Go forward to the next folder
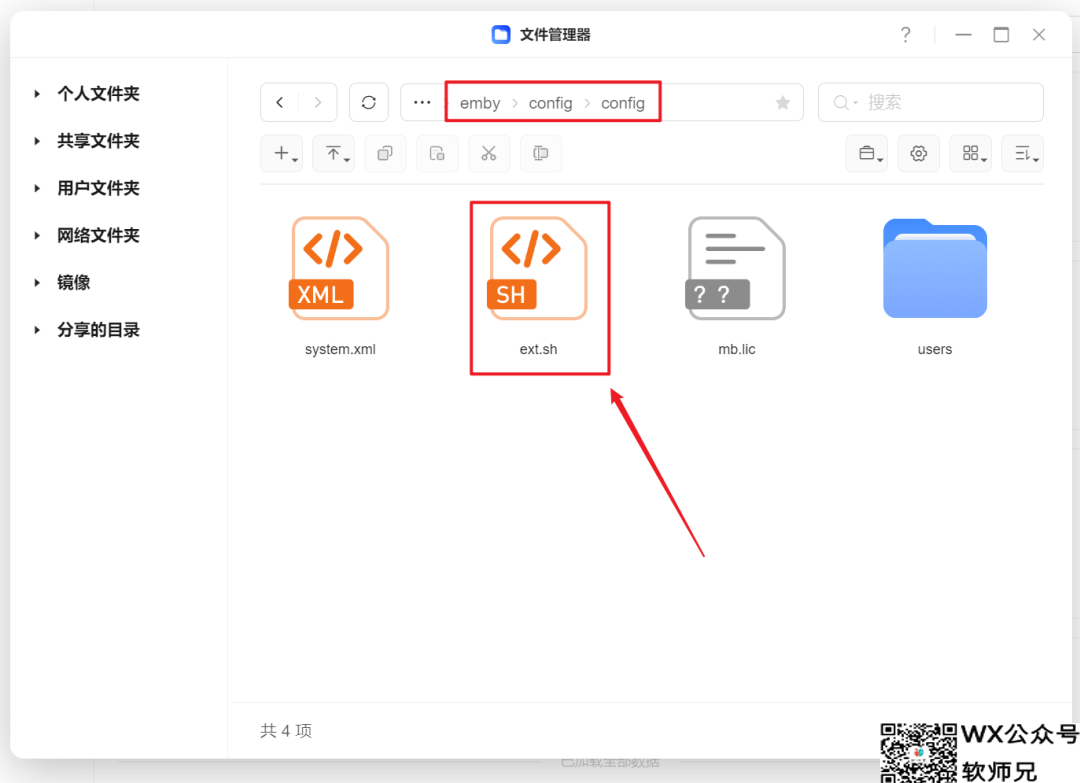This screenshot has height=783, width=1080. pyautogui.click(x=318, y=103)
